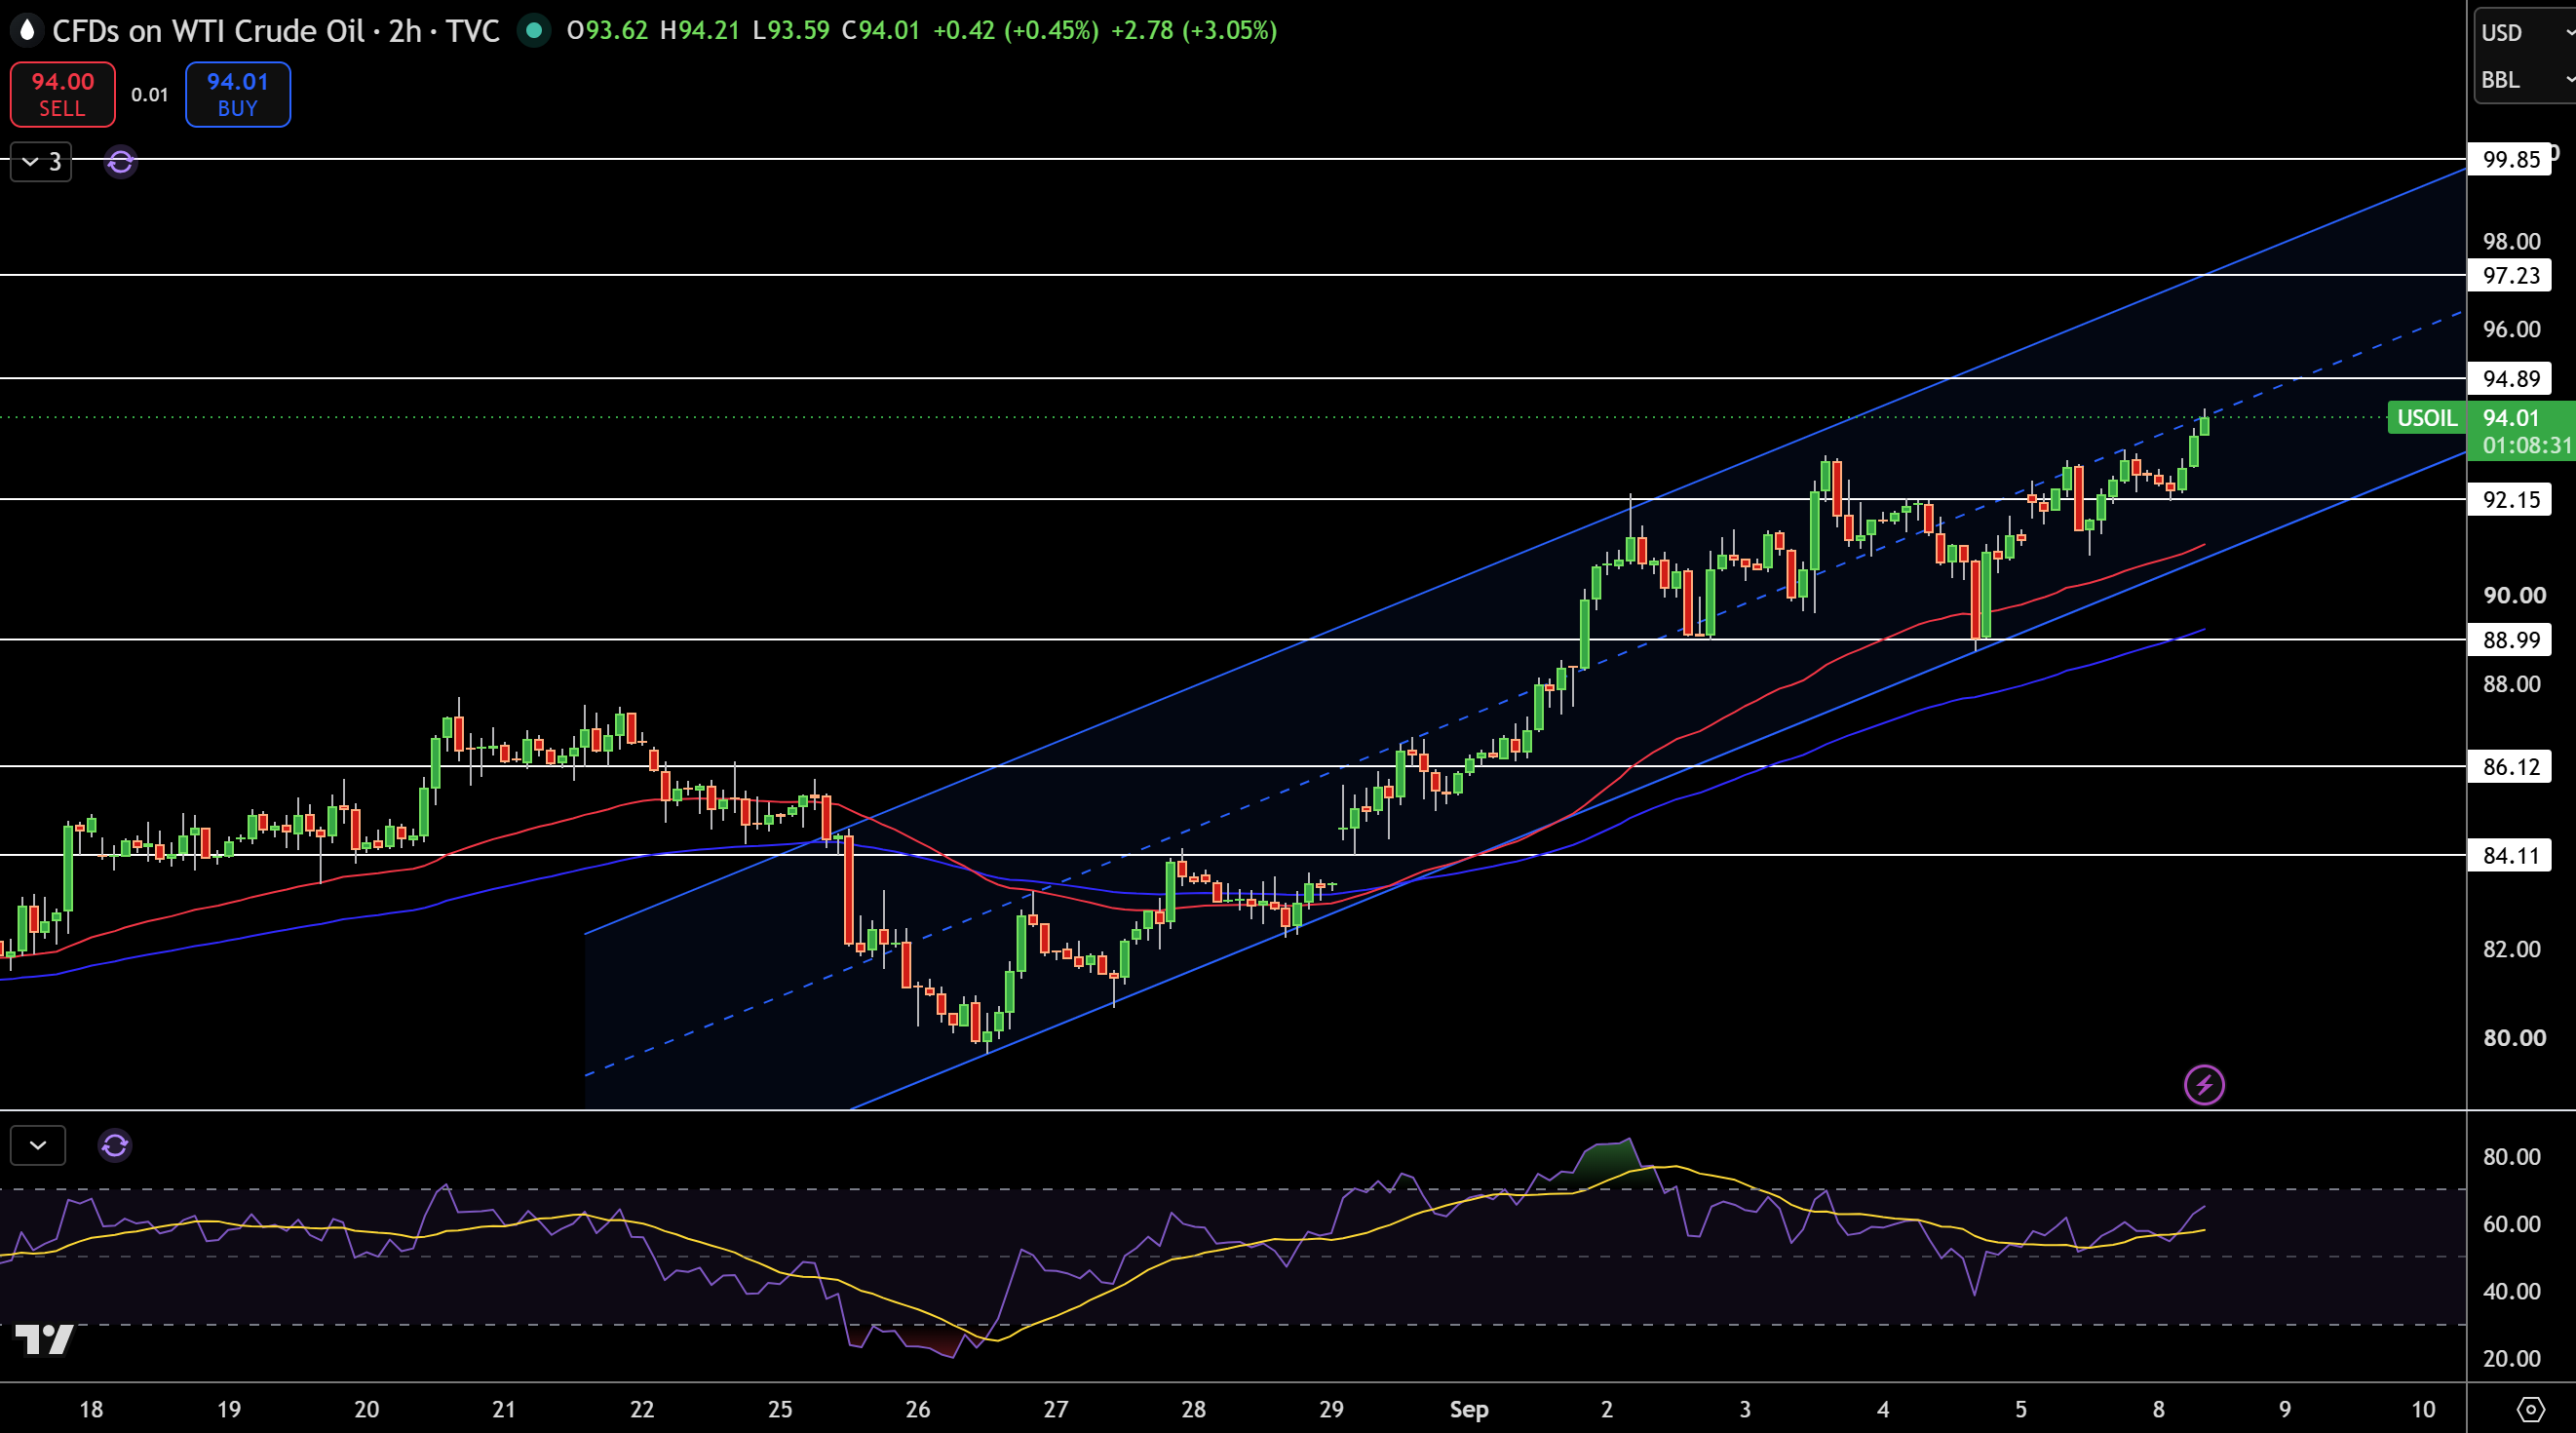Click the +2.78 (+3.05%) change value
This screenshot has height=1433, width=2576.
tap(1194, 31)
